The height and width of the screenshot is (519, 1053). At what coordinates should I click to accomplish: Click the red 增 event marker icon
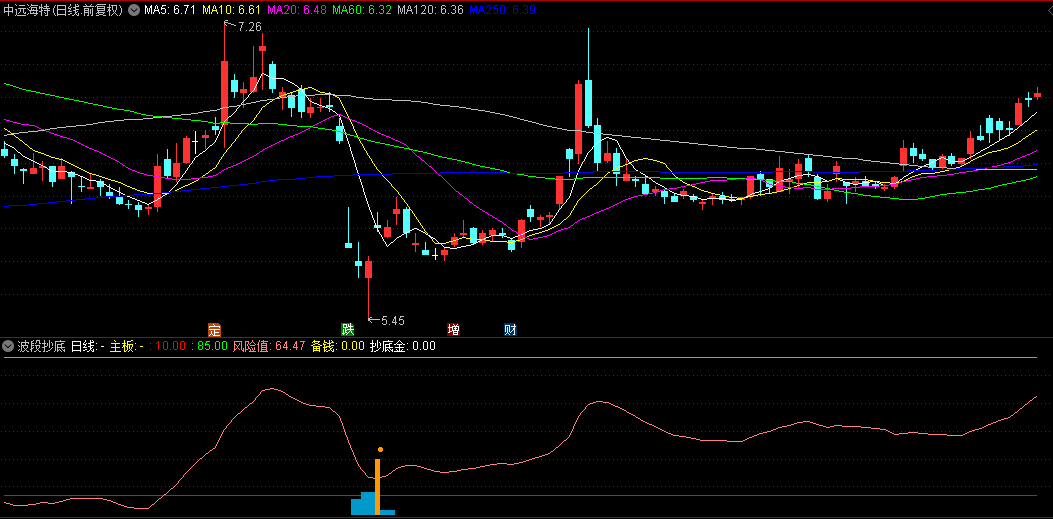tap(454, 330)
